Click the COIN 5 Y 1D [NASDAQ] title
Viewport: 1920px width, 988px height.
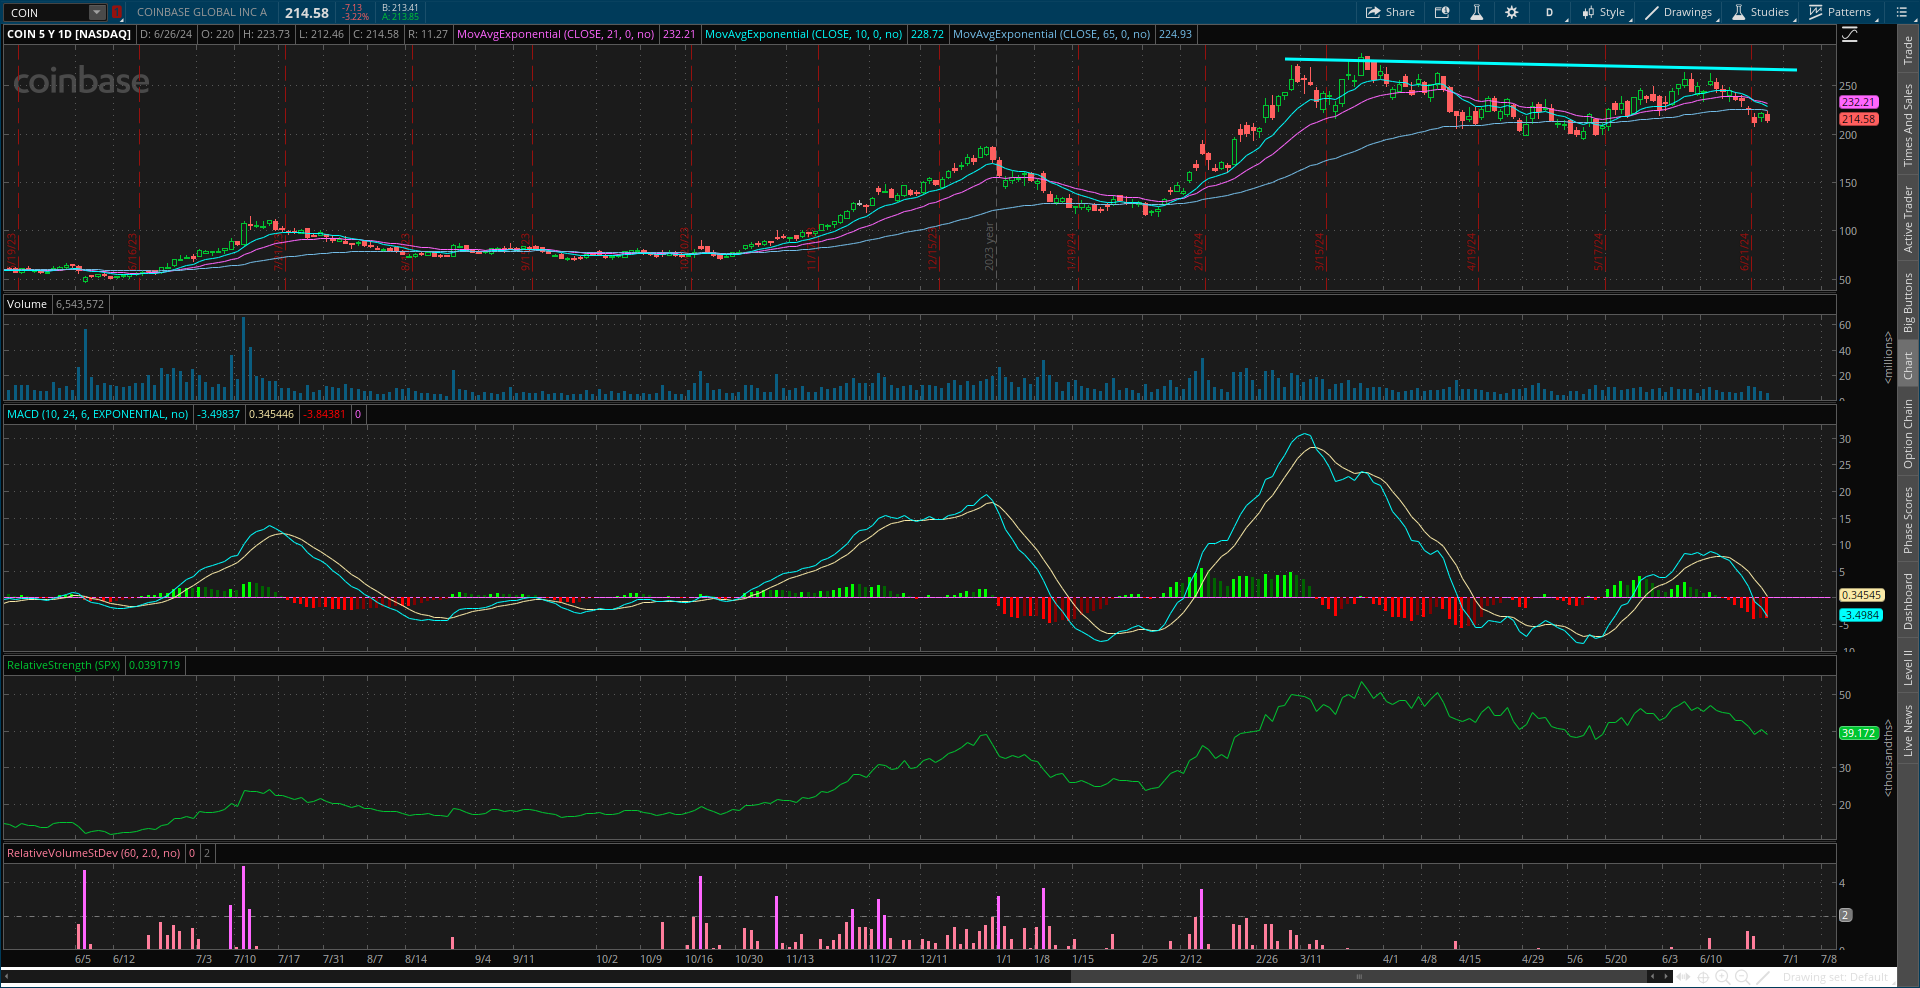(x=69, y=34)
